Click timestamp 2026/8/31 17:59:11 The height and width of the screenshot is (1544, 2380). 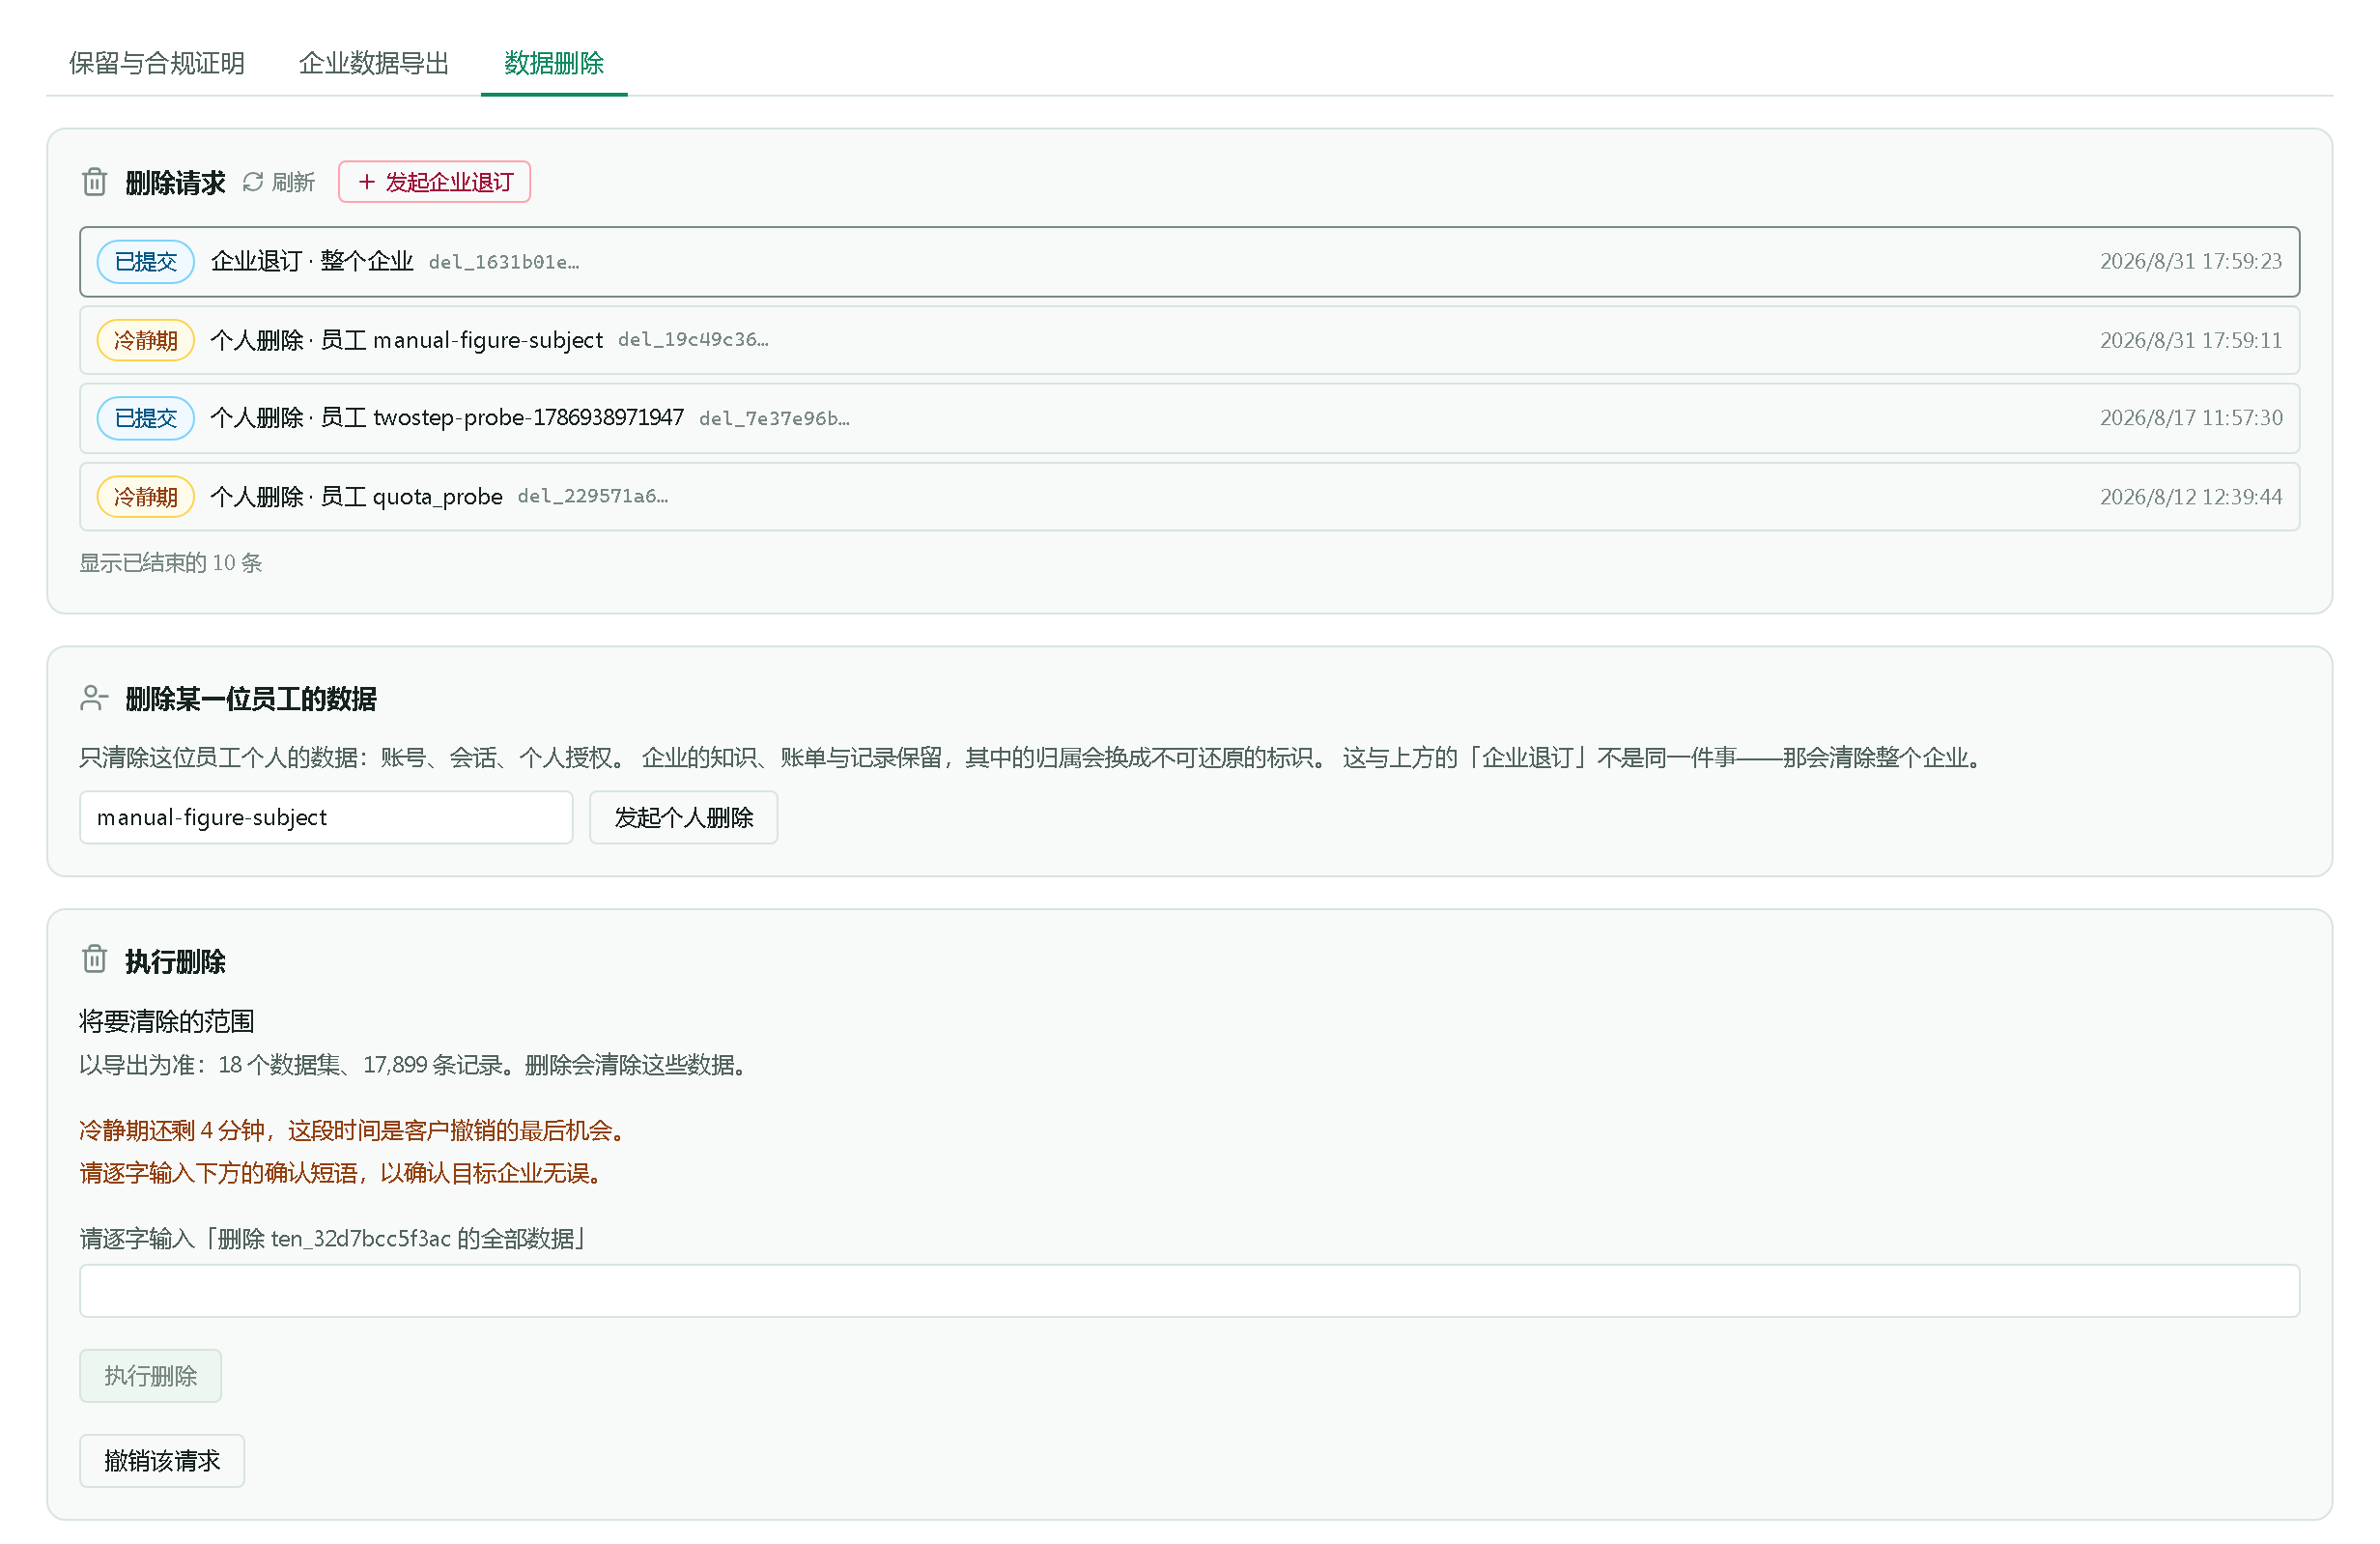tap(2190, 340)
